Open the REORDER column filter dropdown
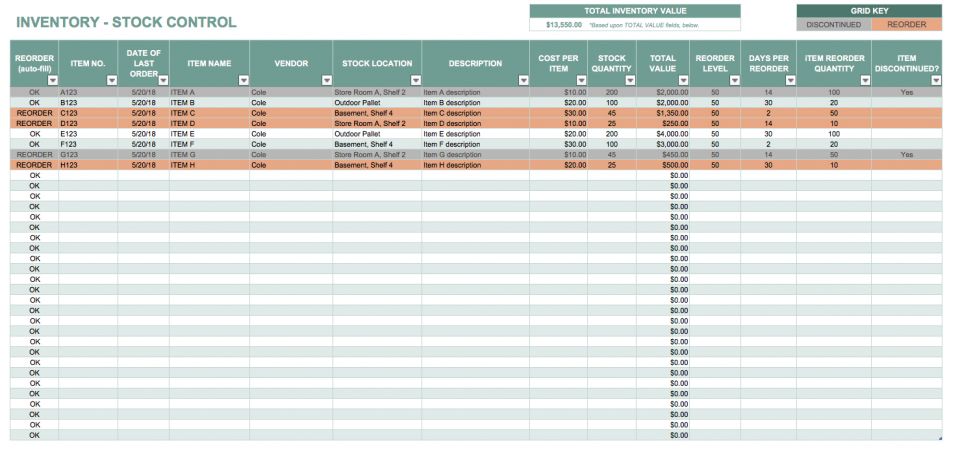This screenshot has height=456, width=960. coord(51,81)
